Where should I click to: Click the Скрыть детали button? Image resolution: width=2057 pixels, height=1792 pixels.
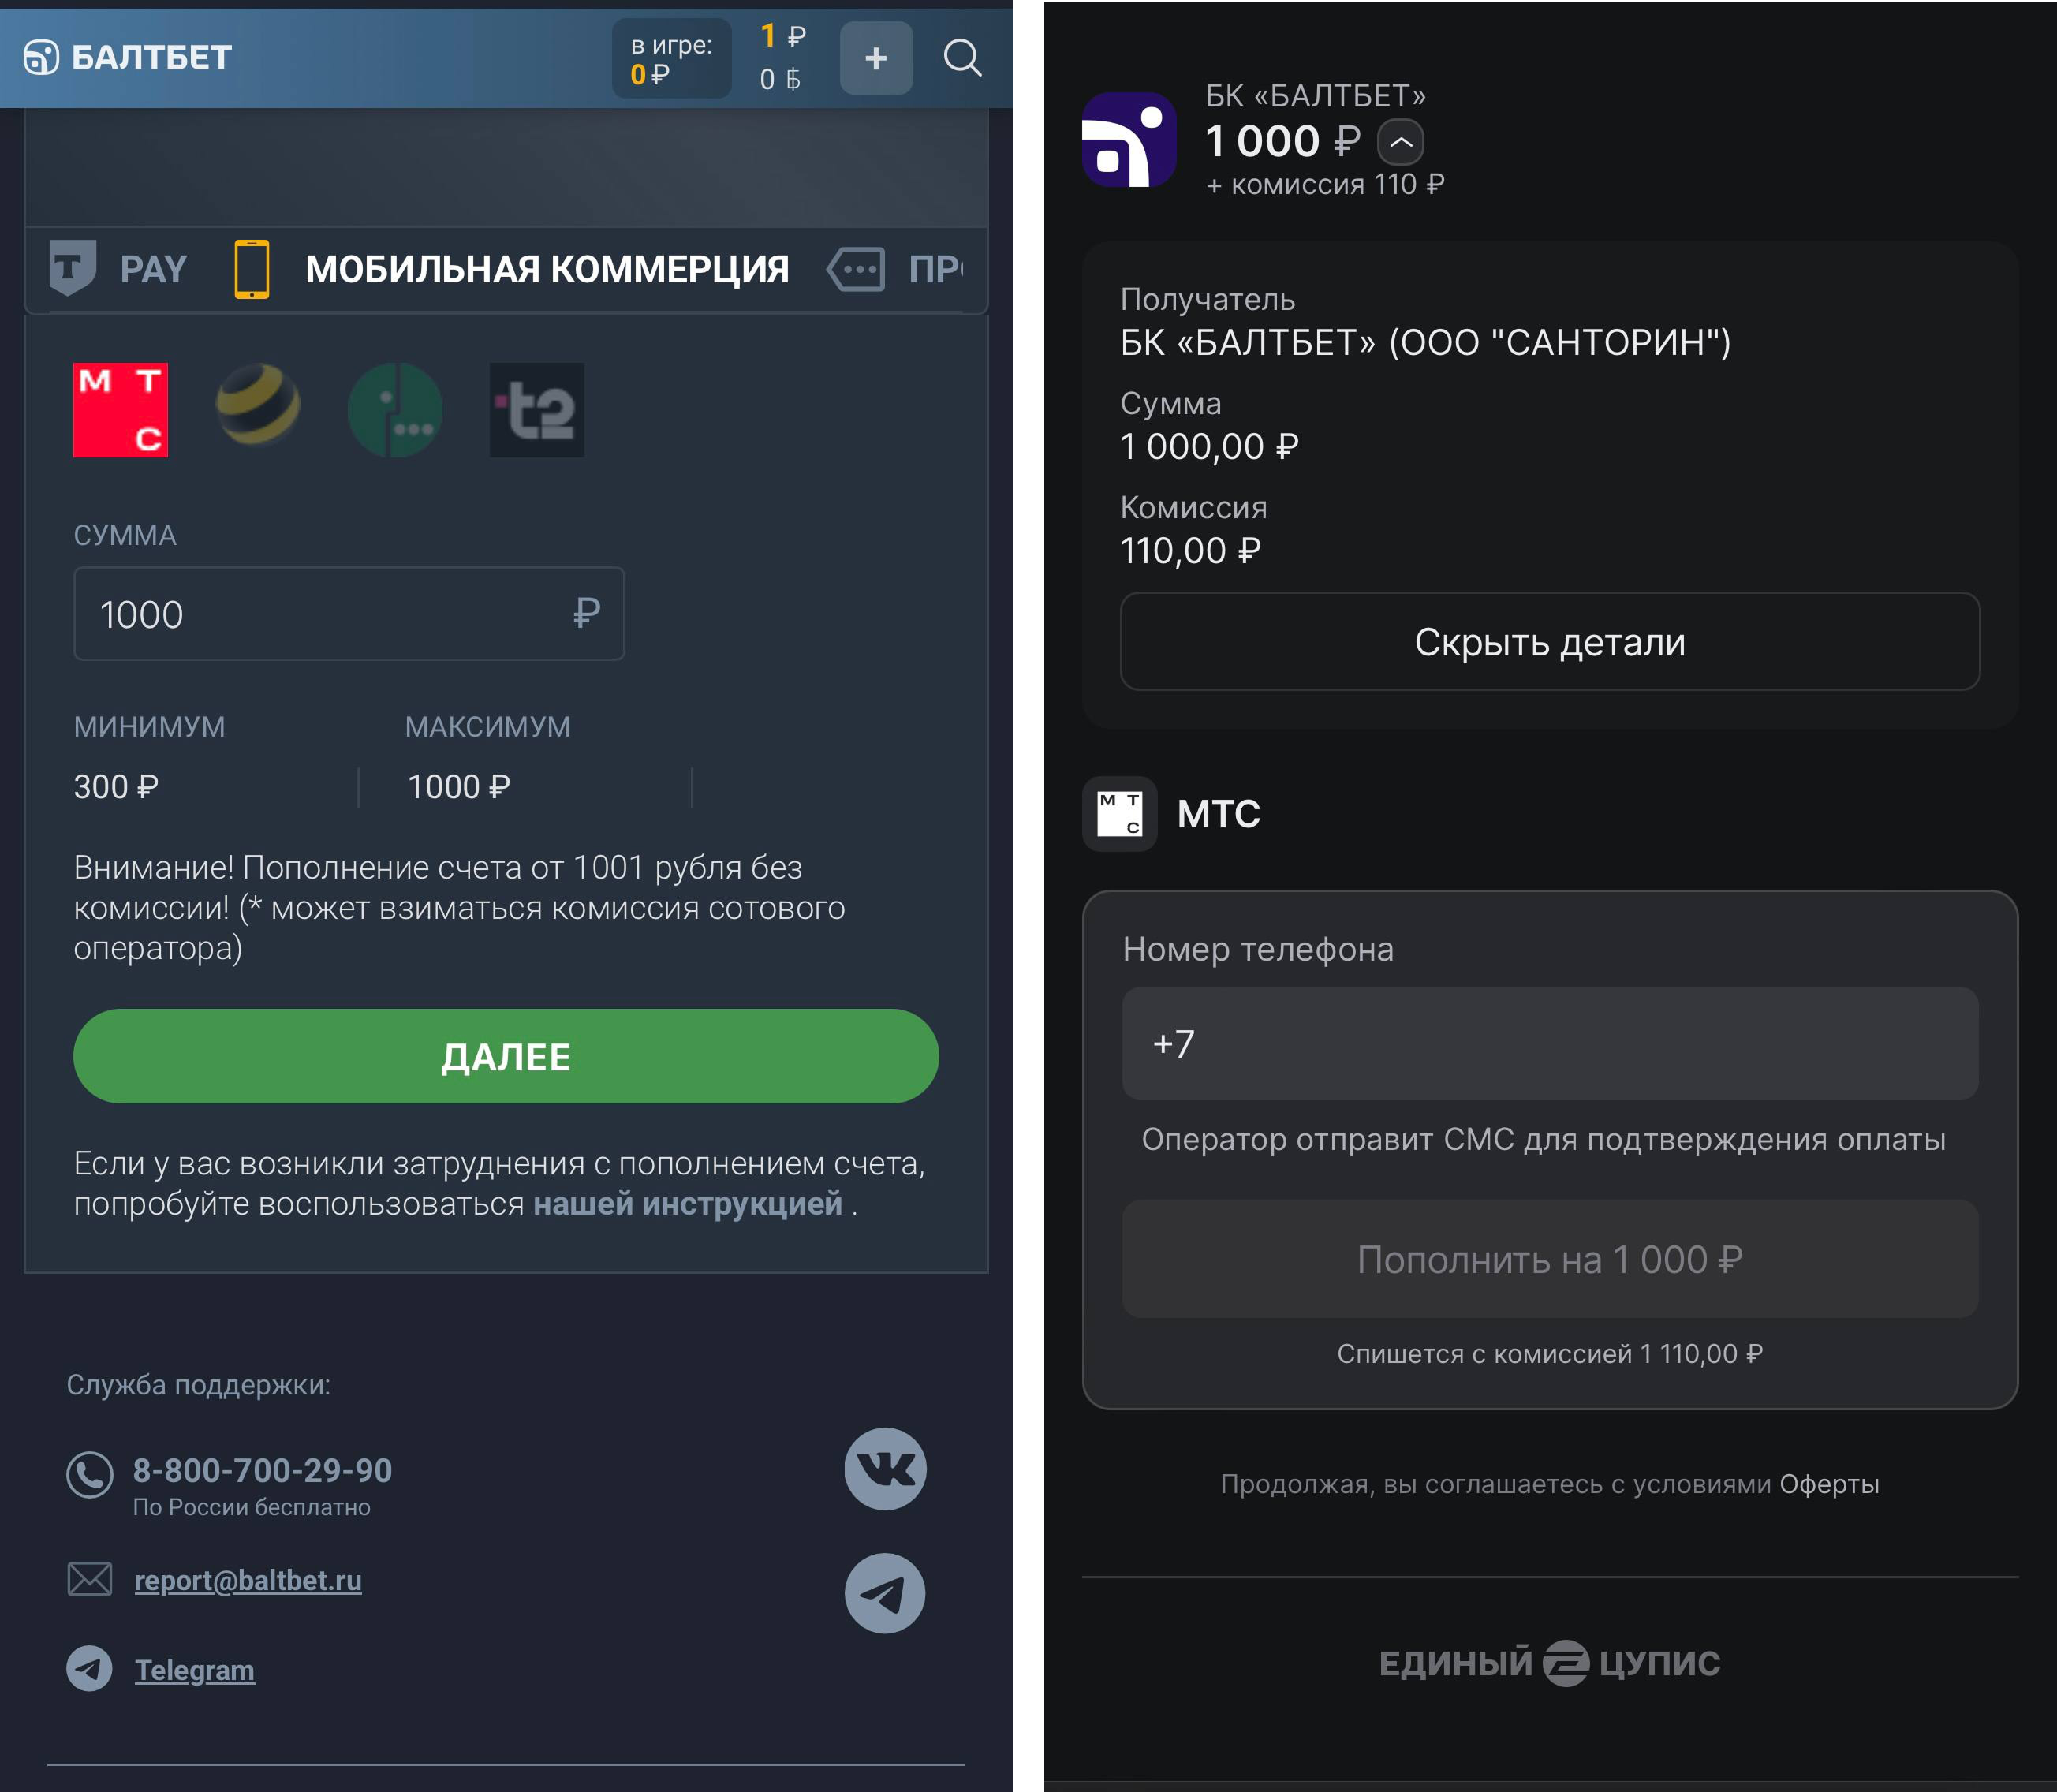(1549, 642)
